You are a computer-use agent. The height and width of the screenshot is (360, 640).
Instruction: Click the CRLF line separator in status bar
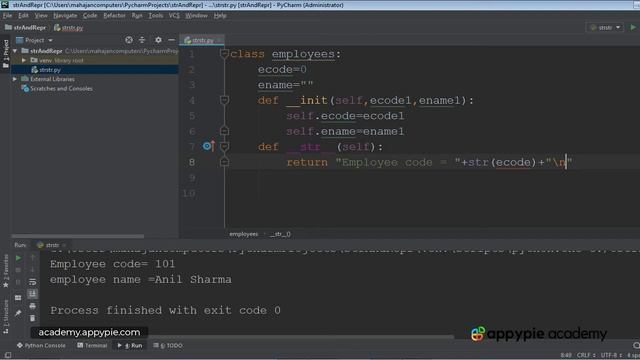pos(585,355)
